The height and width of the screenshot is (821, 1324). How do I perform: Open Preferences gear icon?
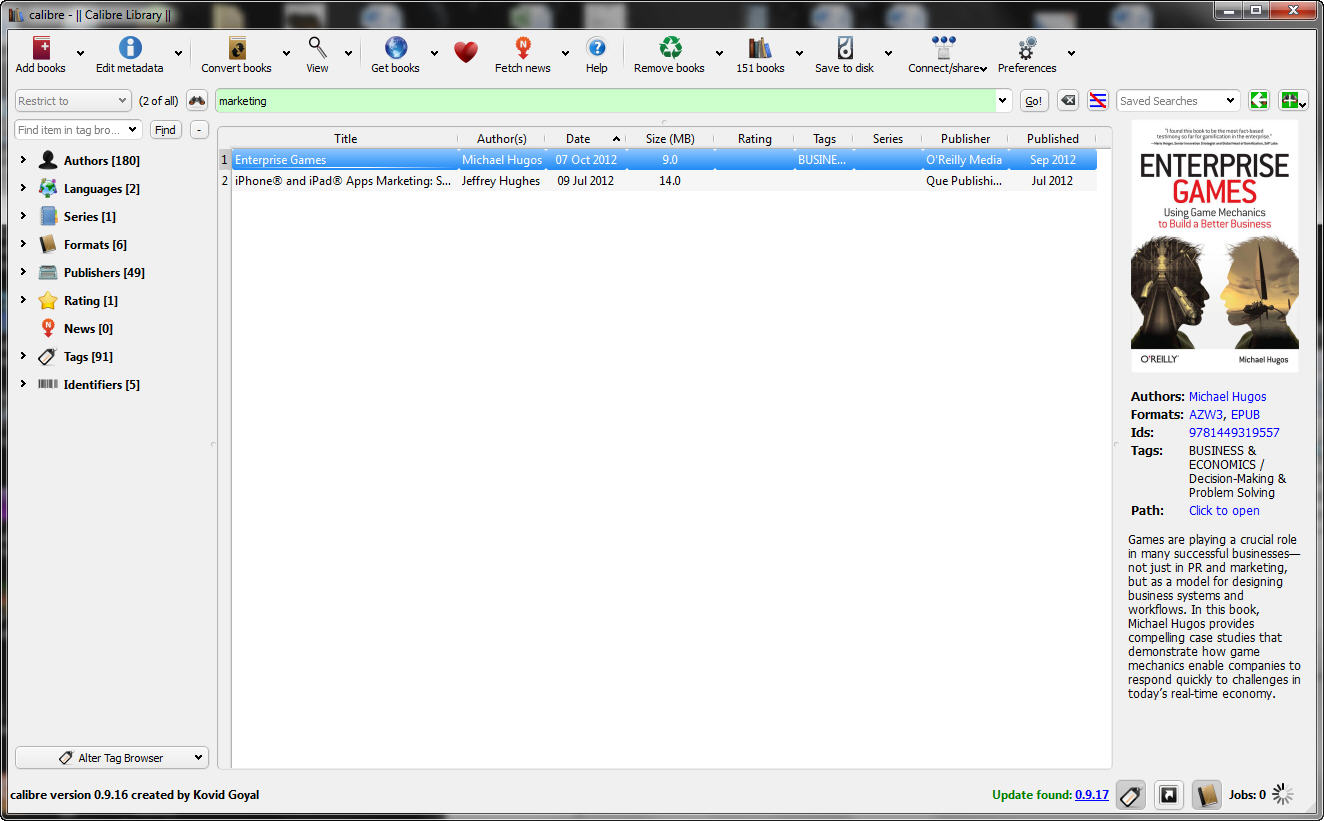pyautogui.click(x=1027, y=48)
